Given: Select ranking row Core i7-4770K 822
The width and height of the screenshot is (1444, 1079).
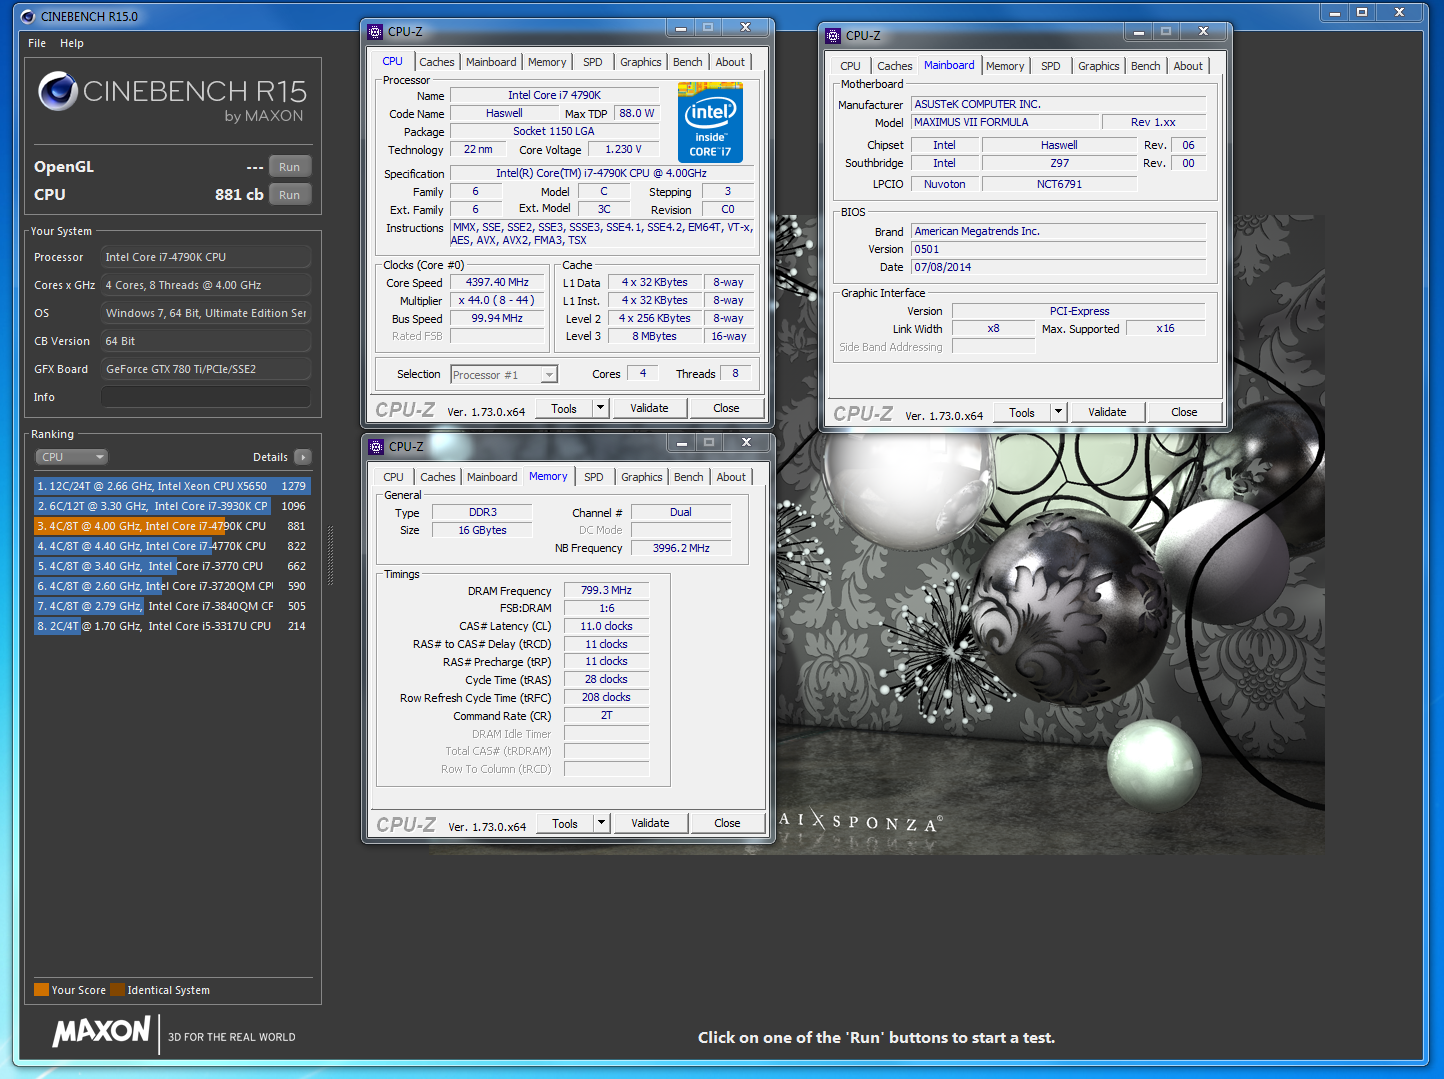Looking at the screenshot, I should (x=172, y=546).
